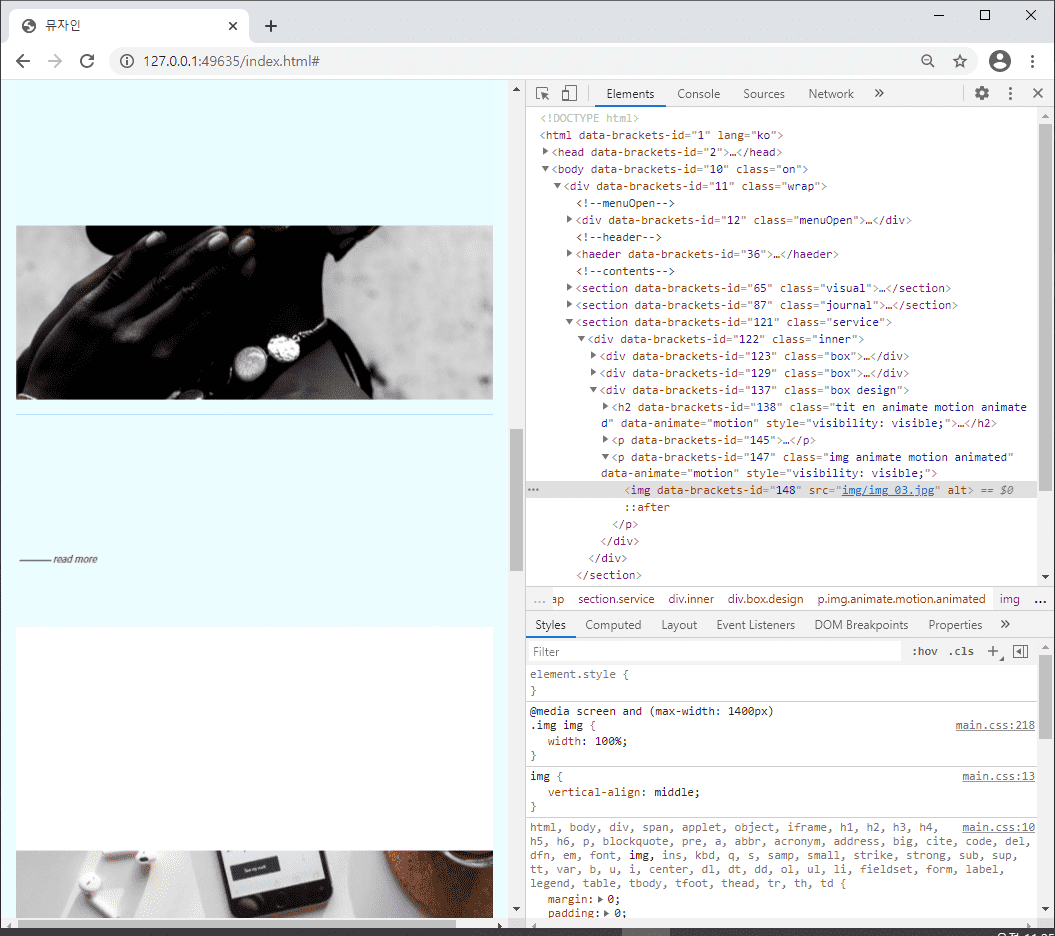Open the Event Listeners sub-tab
1055x936 pixels.
(756, 625)
